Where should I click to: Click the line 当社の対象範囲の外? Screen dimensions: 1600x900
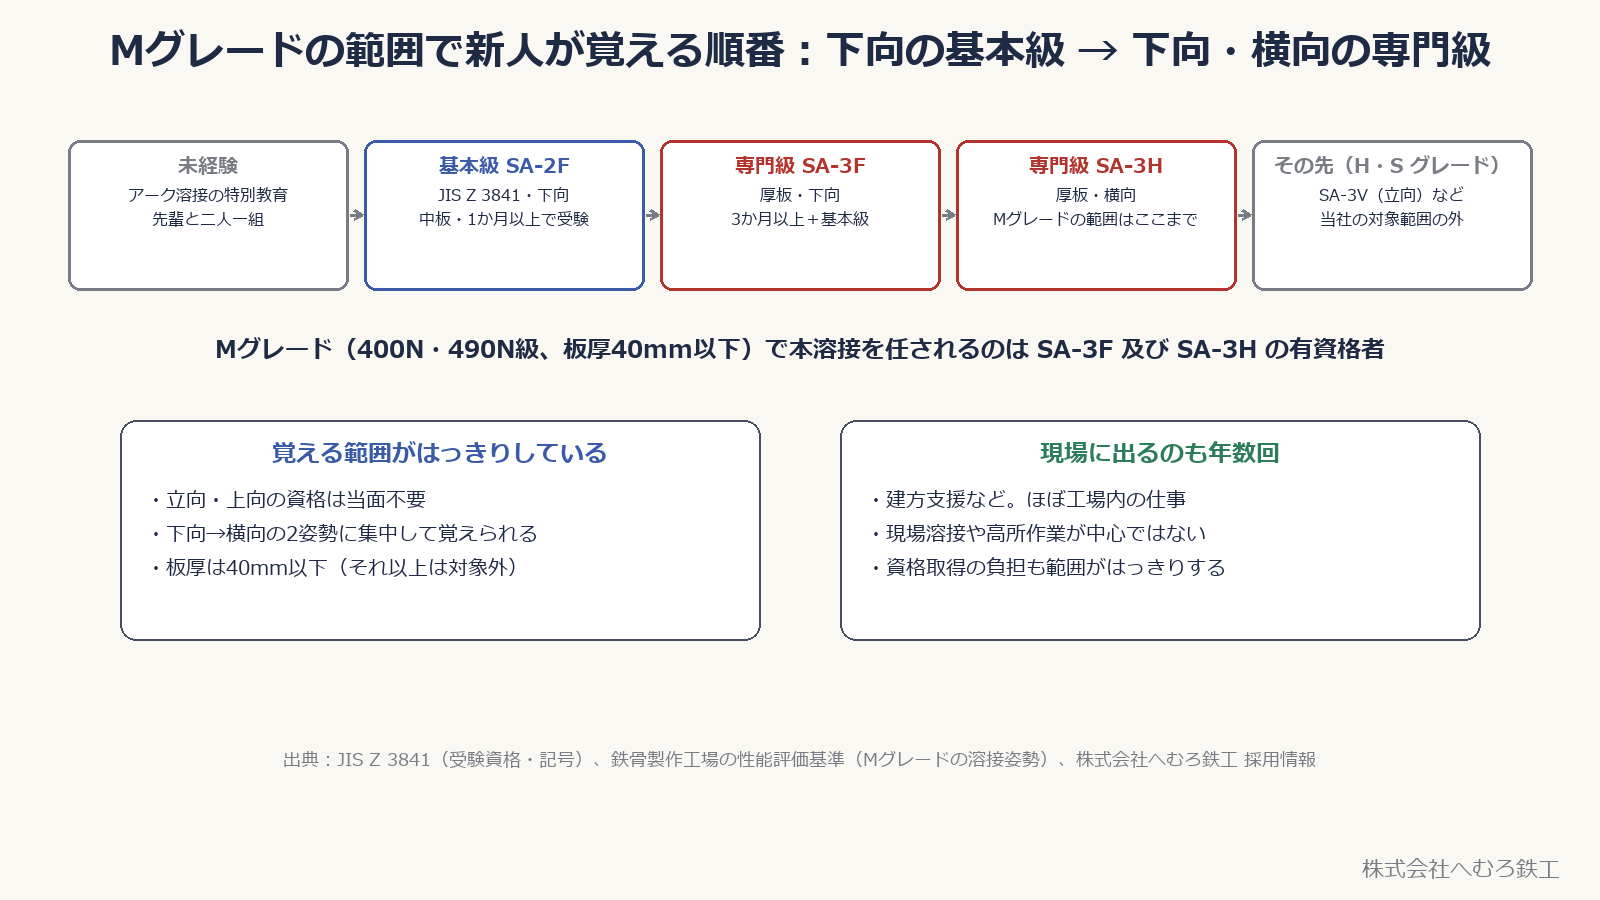click(x=1392, y=219)
